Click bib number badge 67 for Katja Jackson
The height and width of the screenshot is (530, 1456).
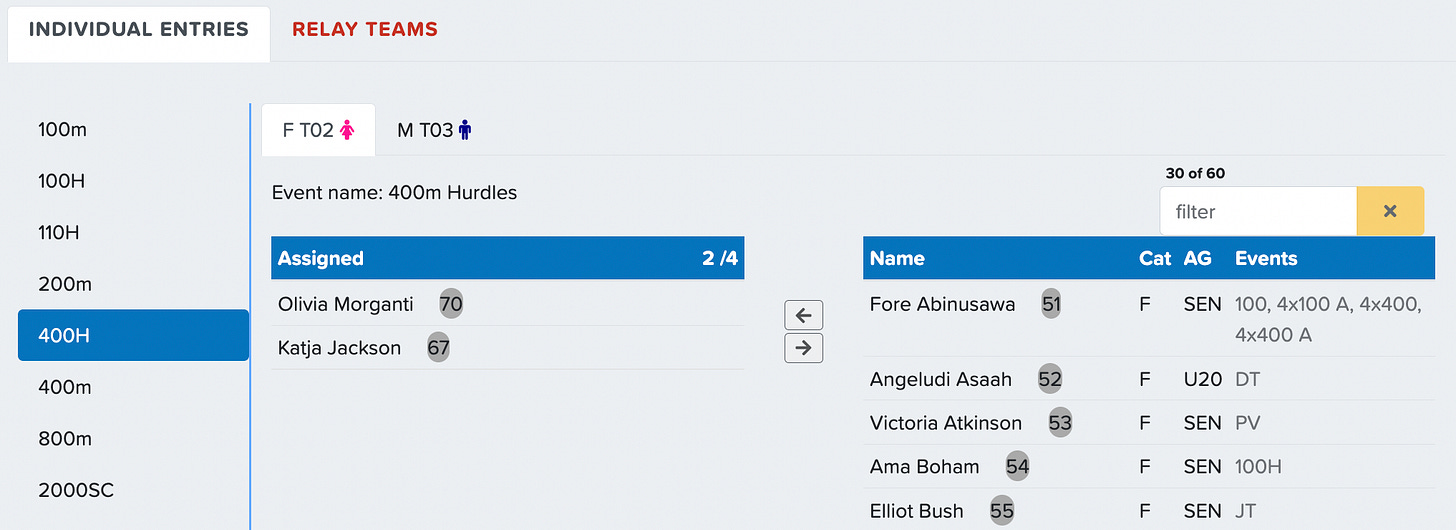(x=438, y=348)
